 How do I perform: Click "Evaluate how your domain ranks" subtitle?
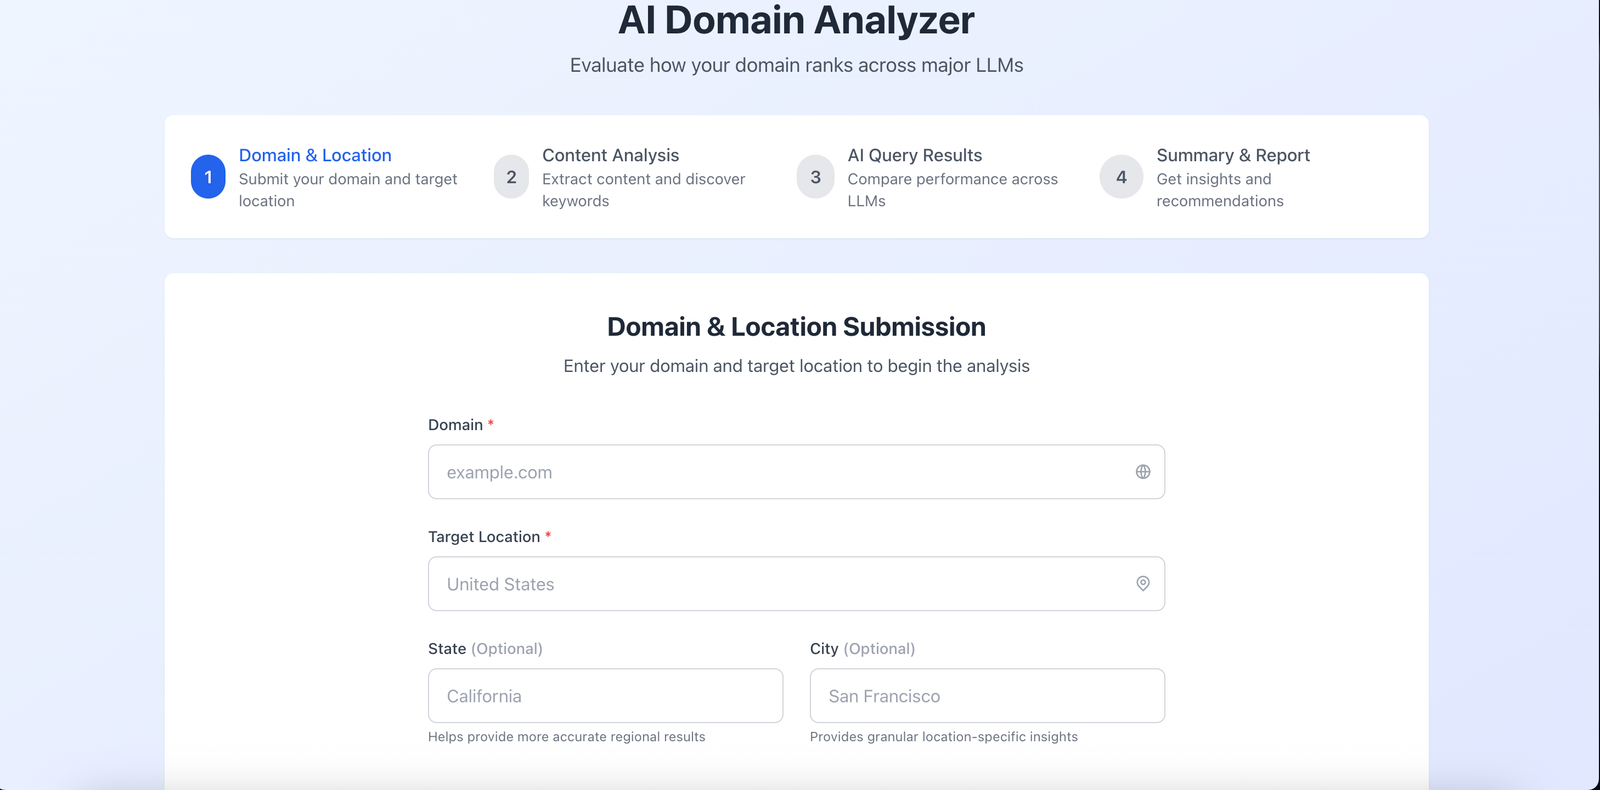coord(796,65)
